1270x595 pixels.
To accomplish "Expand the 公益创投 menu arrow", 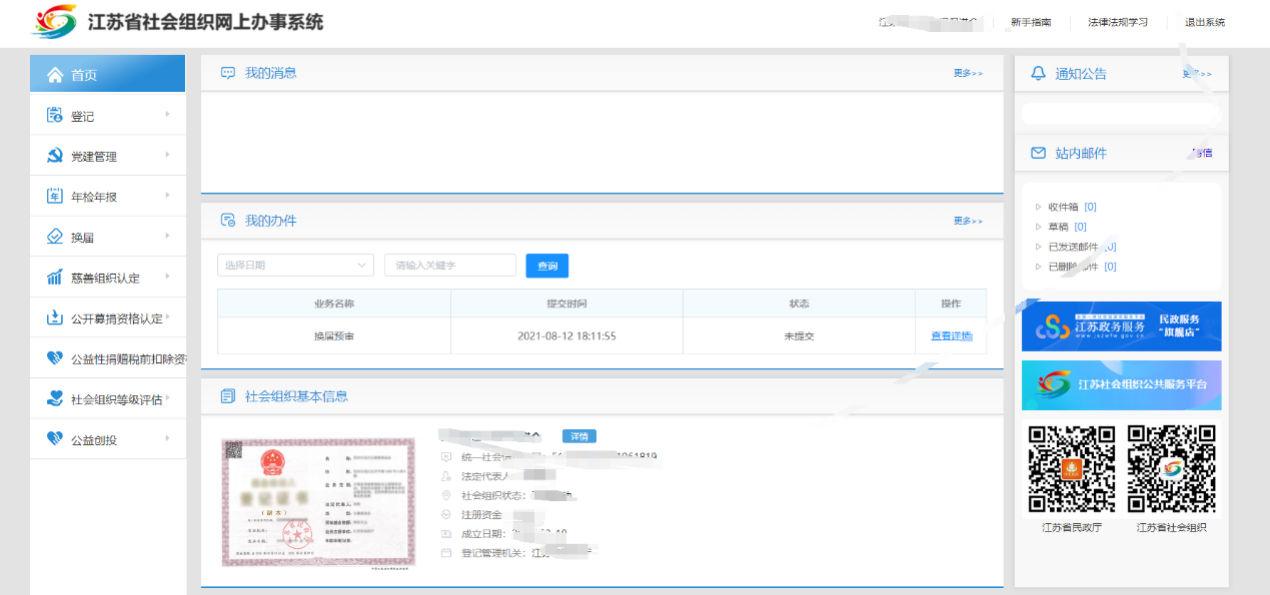I will tap(167, 438).
